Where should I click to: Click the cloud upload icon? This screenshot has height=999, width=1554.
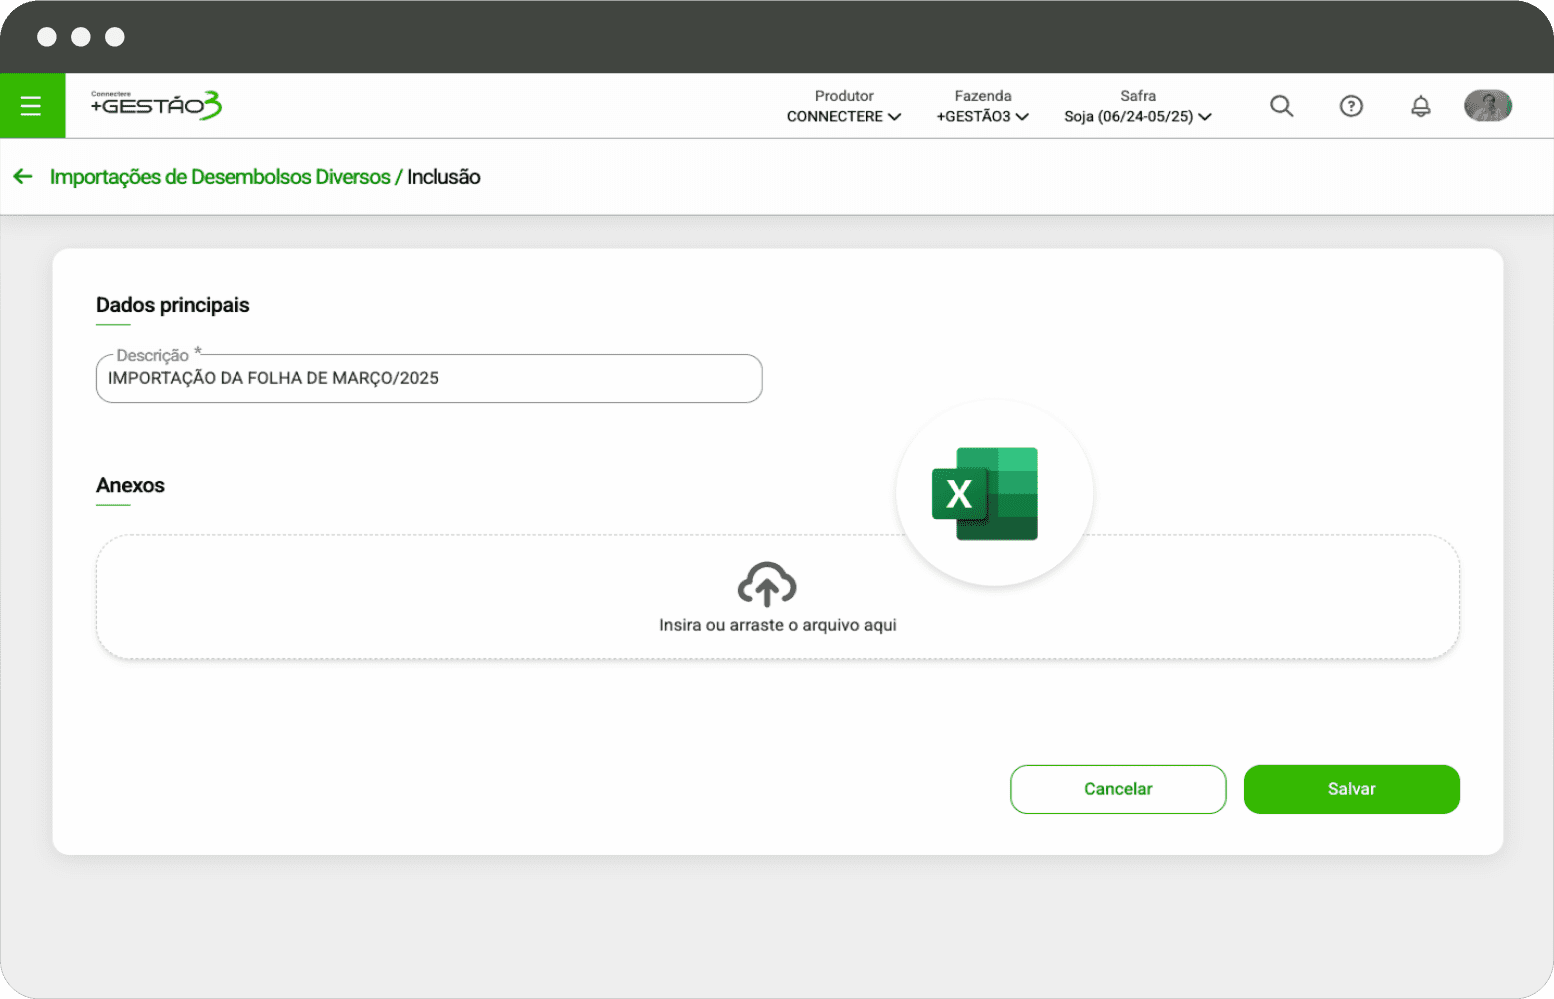767,584
